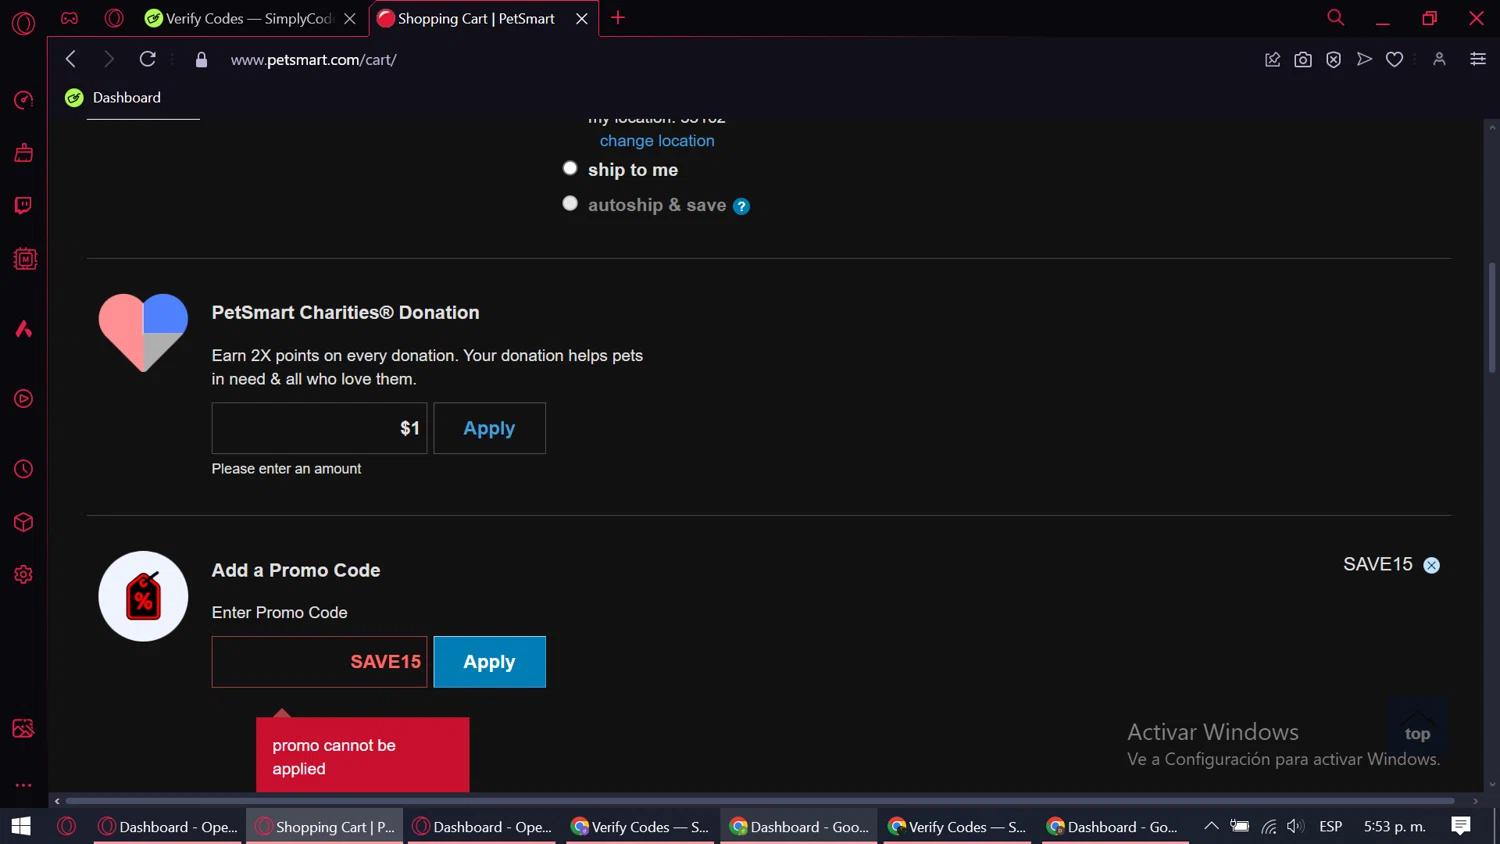
Task: Switch ESP keyboard language in tray
Action: coord(1331,826)
